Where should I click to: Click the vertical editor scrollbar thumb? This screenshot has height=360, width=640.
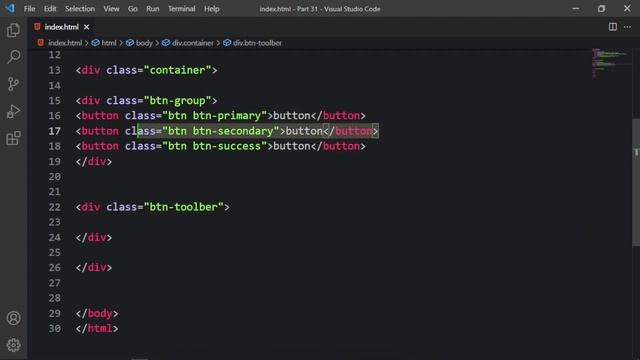[636, 182]
